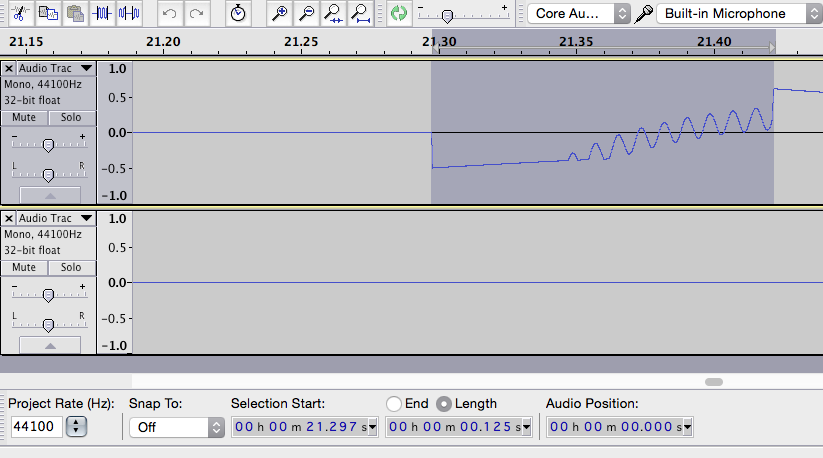Close the first audio track
The image size is (823, 458).
point(9,68)
